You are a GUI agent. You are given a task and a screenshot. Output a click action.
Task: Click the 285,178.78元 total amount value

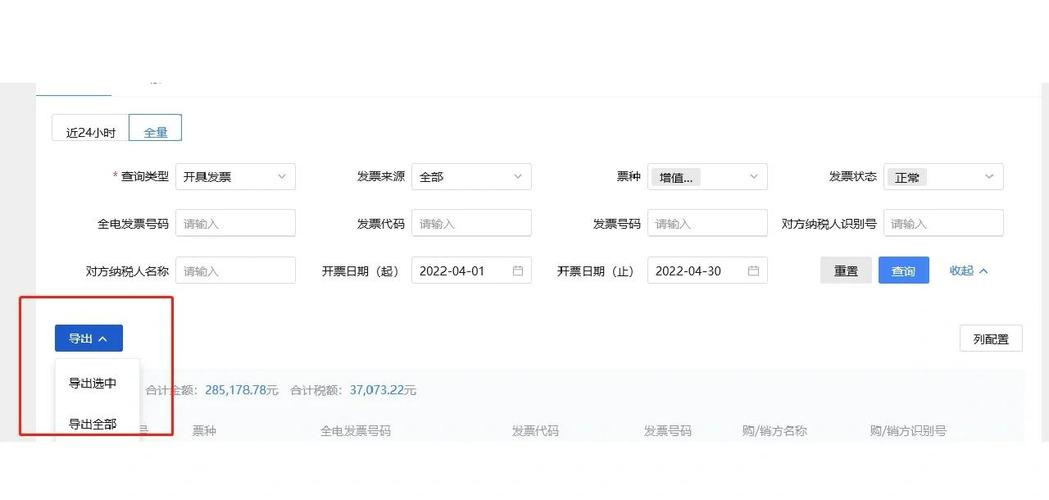(241, 390)
